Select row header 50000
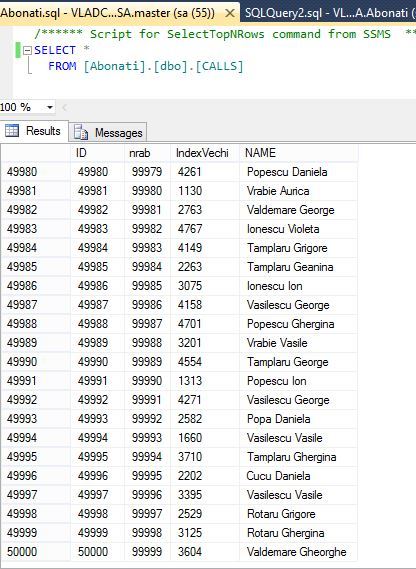Viewport: 416px width, 569px height. tap(36, 552)
